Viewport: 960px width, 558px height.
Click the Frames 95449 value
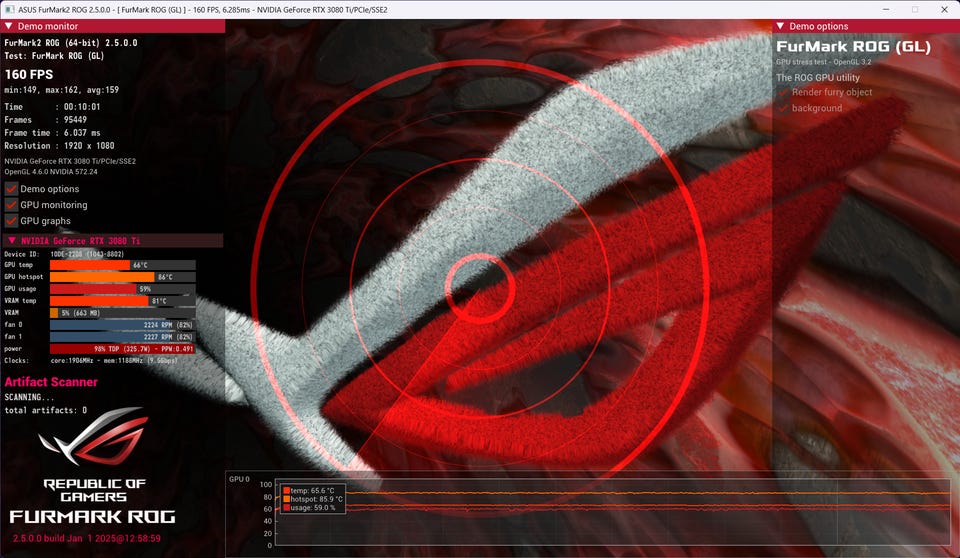(75, 120)
